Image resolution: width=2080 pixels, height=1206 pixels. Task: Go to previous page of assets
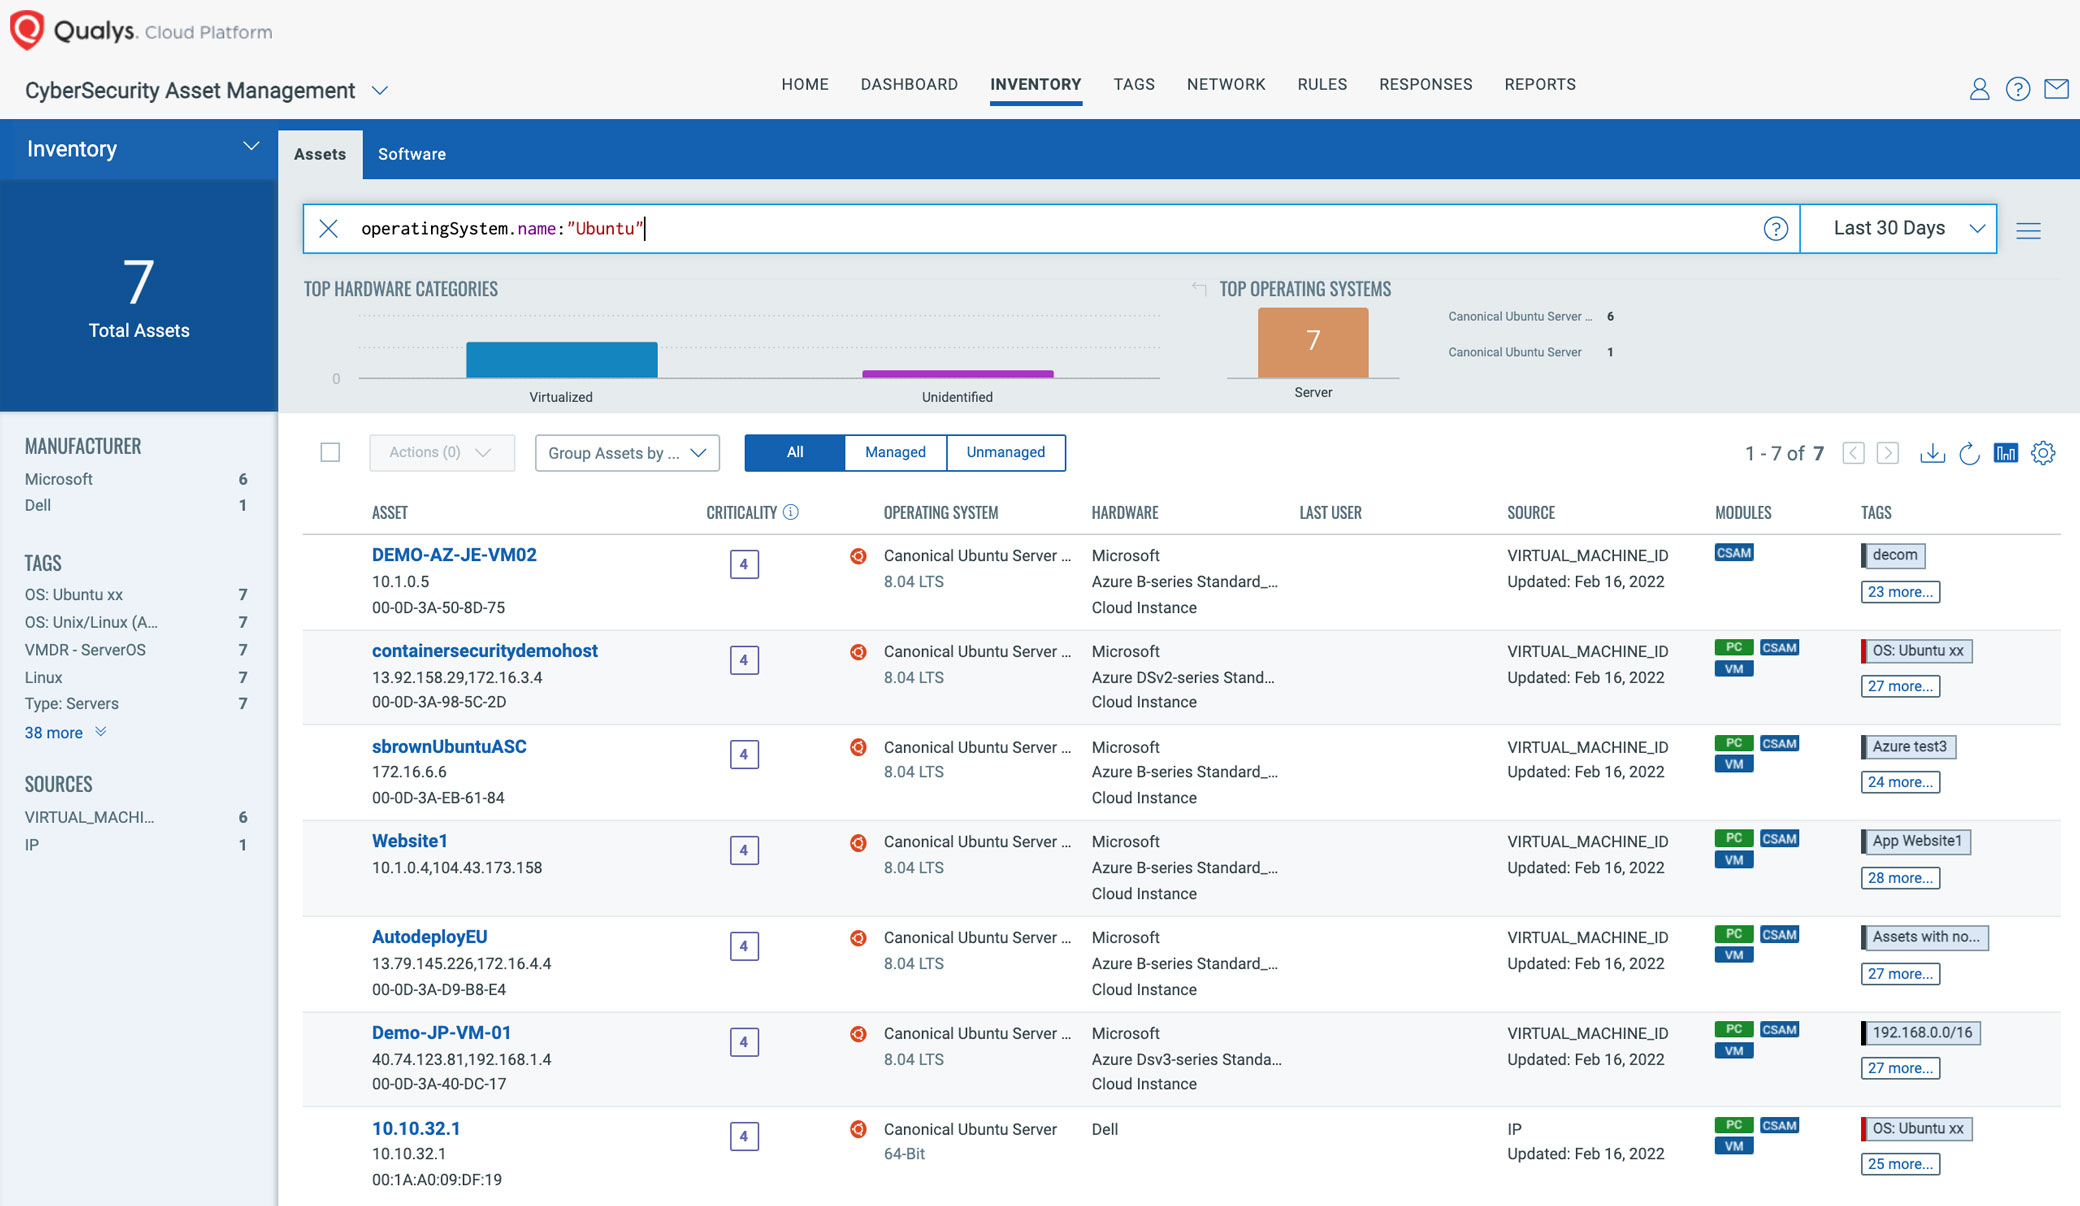coord(1853,453)
